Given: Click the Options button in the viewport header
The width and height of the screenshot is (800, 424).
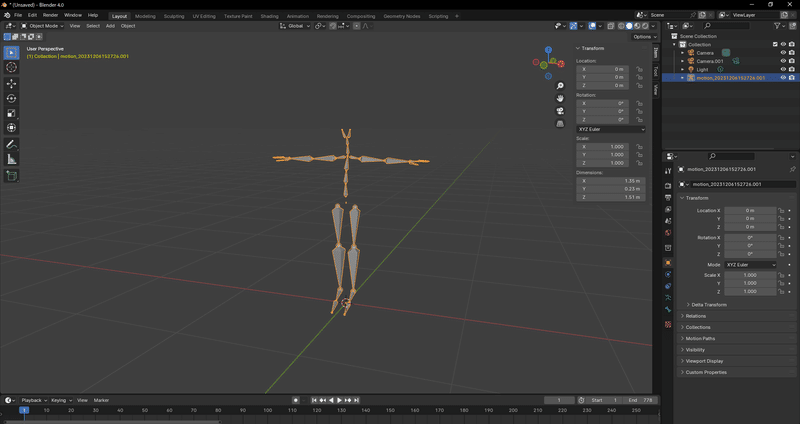Looking at the screenshot, I should pyautogui.click(x=642, y=36).
